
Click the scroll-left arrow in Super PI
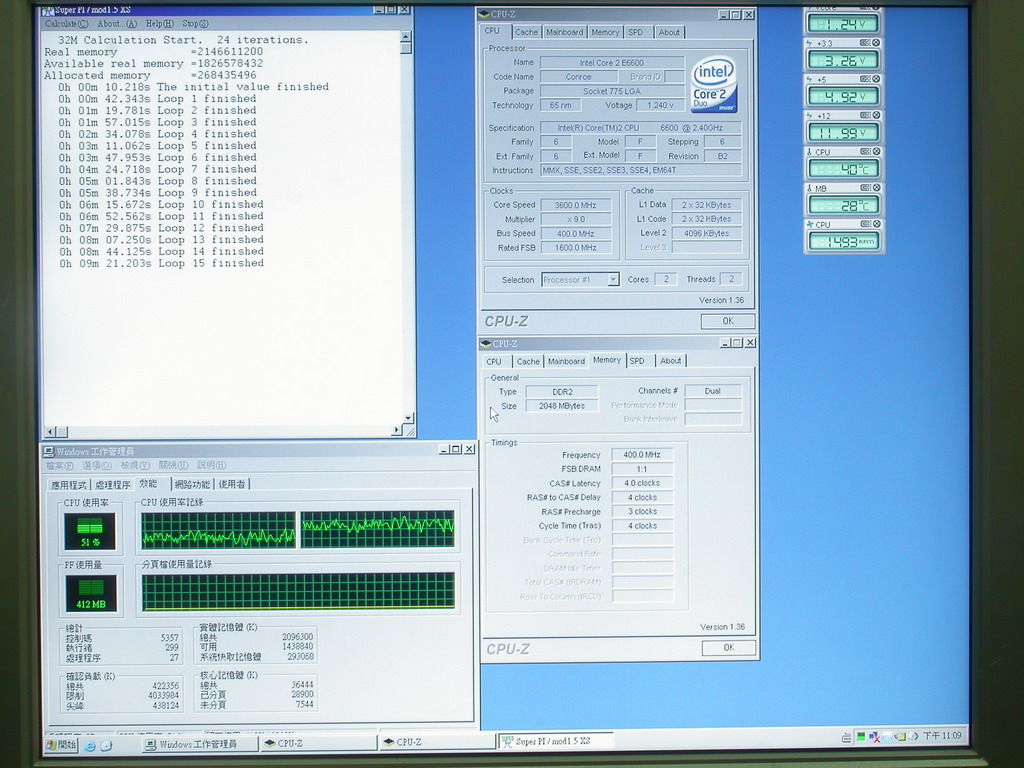click(50, 431)
